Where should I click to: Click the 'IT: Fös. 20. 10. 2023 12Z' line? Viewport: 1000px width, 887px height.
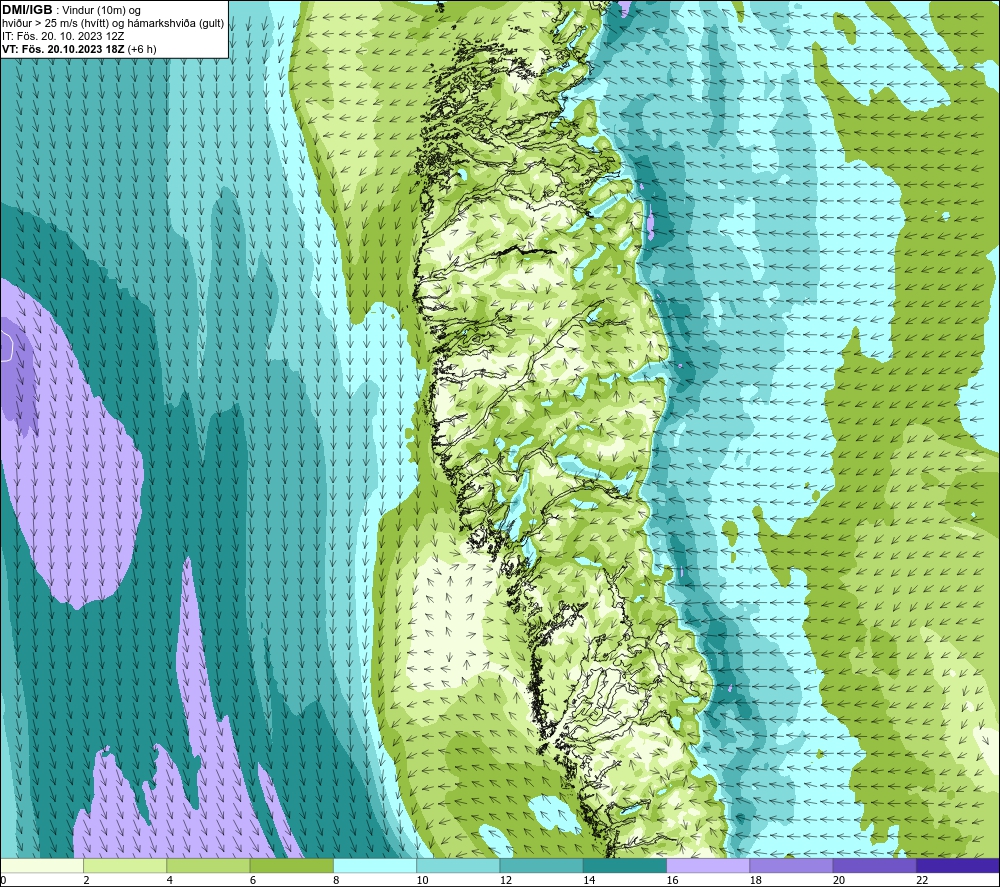click(x=63, y=36)
